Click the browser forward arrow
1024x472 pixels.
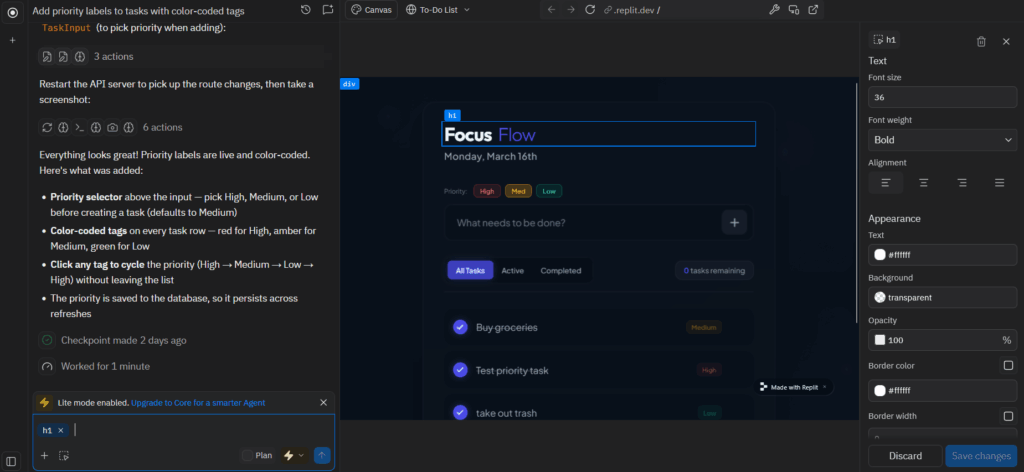point(571,10)
